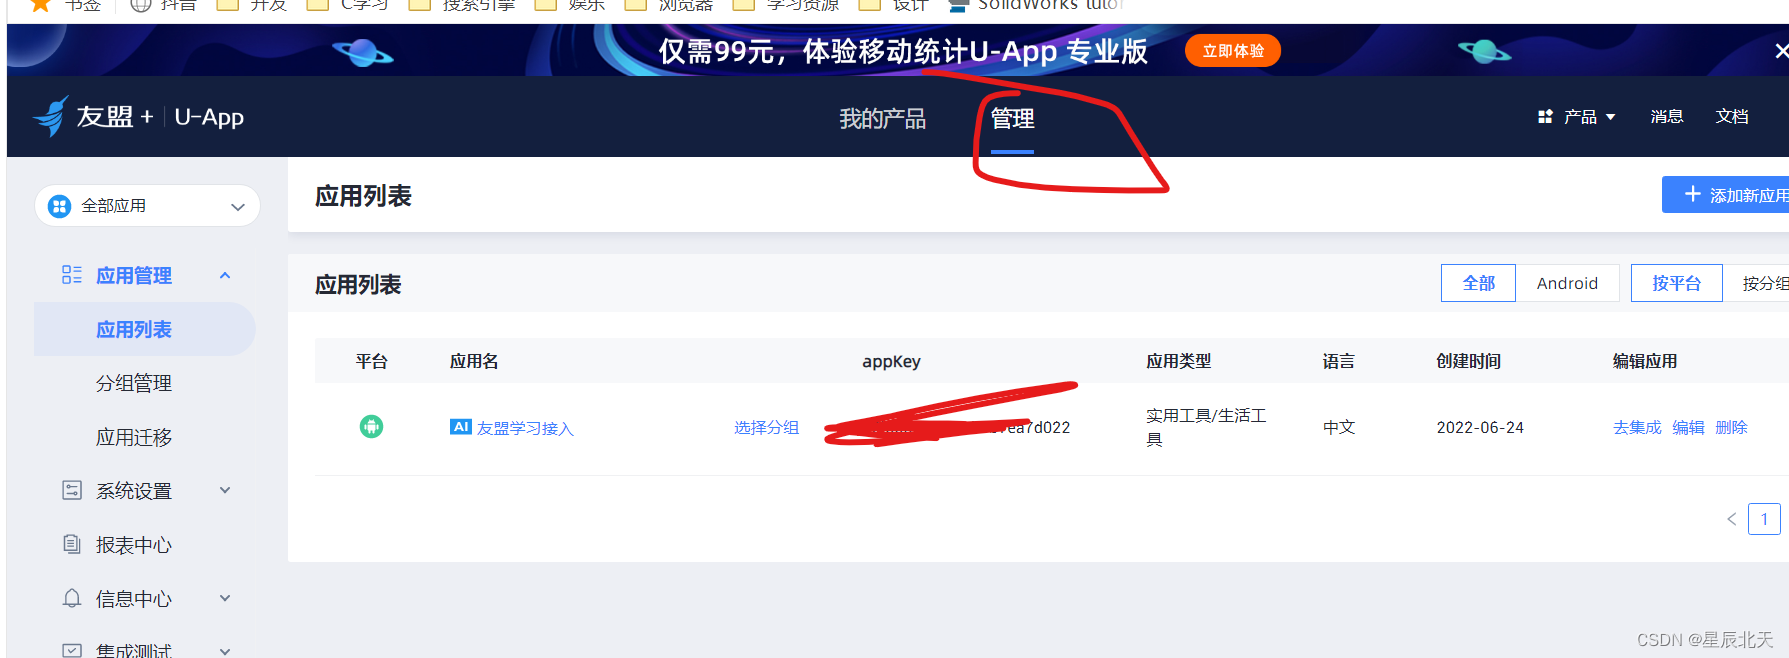Screen dimensions: 1789x658
Task: Select 应用列表 in the sidebar
Action: 144,329
